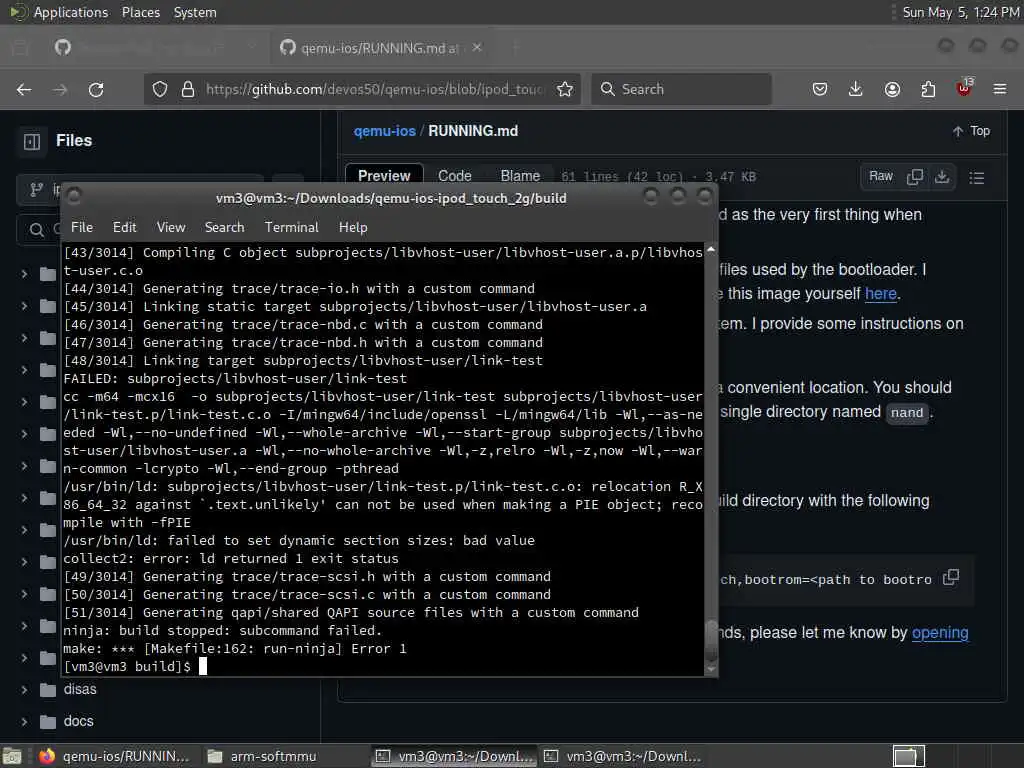Viewport: 1024px width, 768px height.
Task: Reload the GitHub page
Action: tap(96, 89)
